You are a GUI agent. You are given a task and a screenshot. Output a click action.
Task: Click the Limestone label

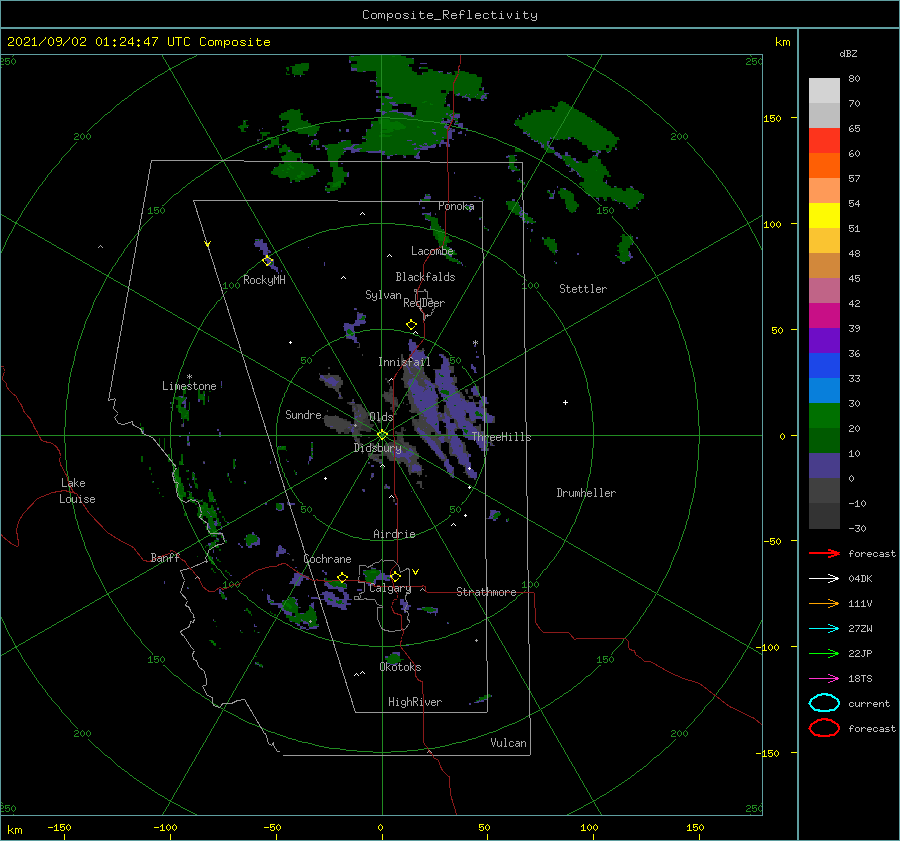[189, 386]
